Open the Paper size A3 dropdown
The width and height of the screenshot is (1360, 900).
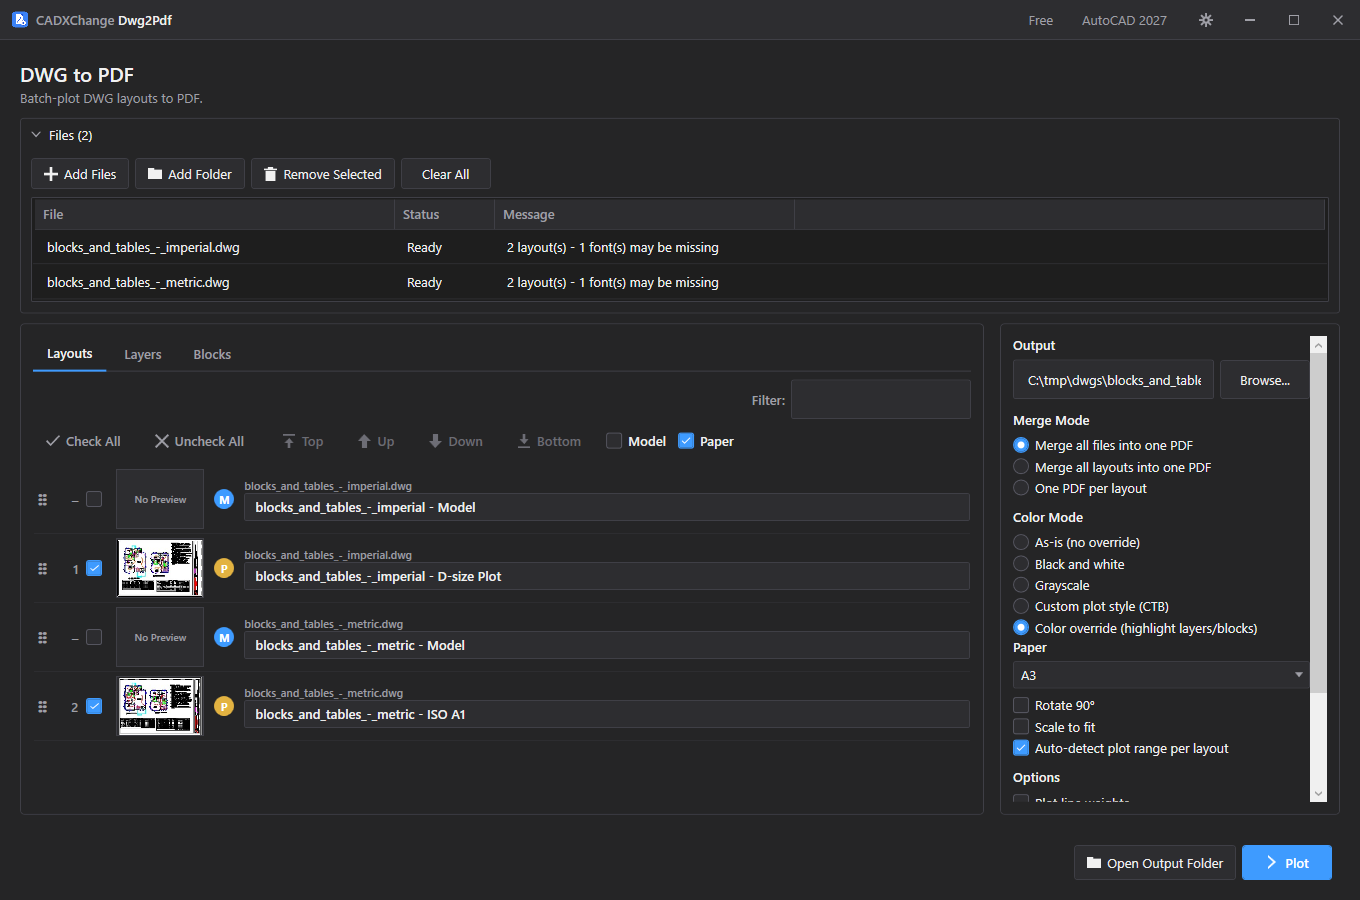pos(1161,675)
